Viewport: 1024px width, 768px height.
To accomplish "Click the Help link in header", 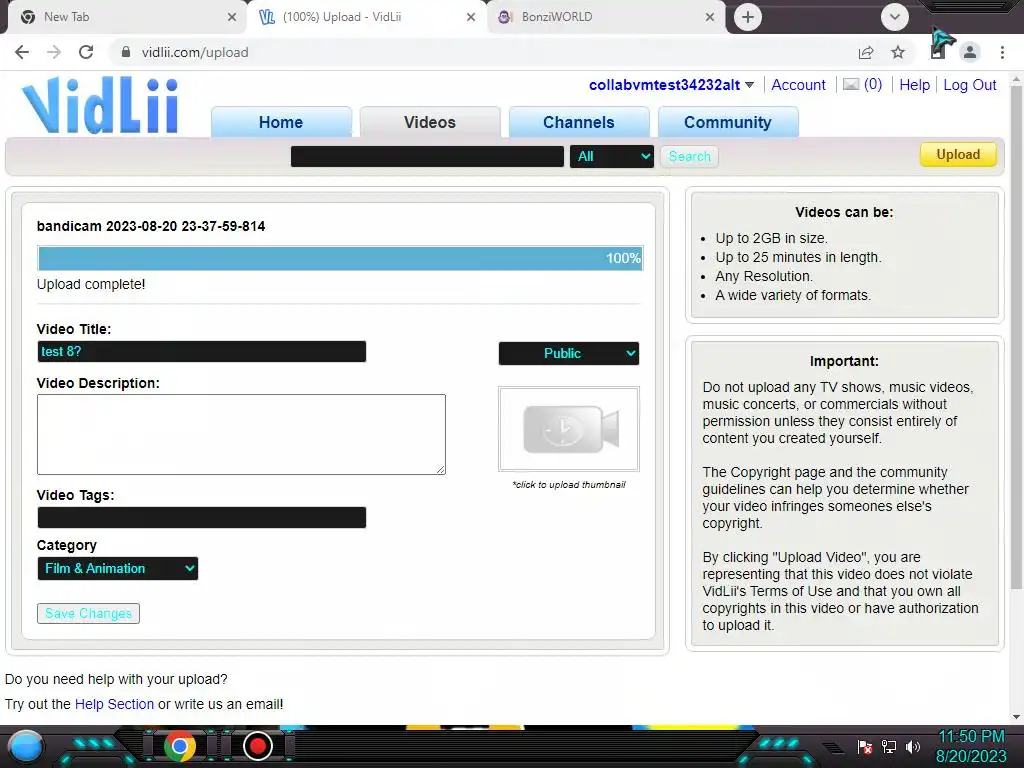I will (x=914, y=85).
